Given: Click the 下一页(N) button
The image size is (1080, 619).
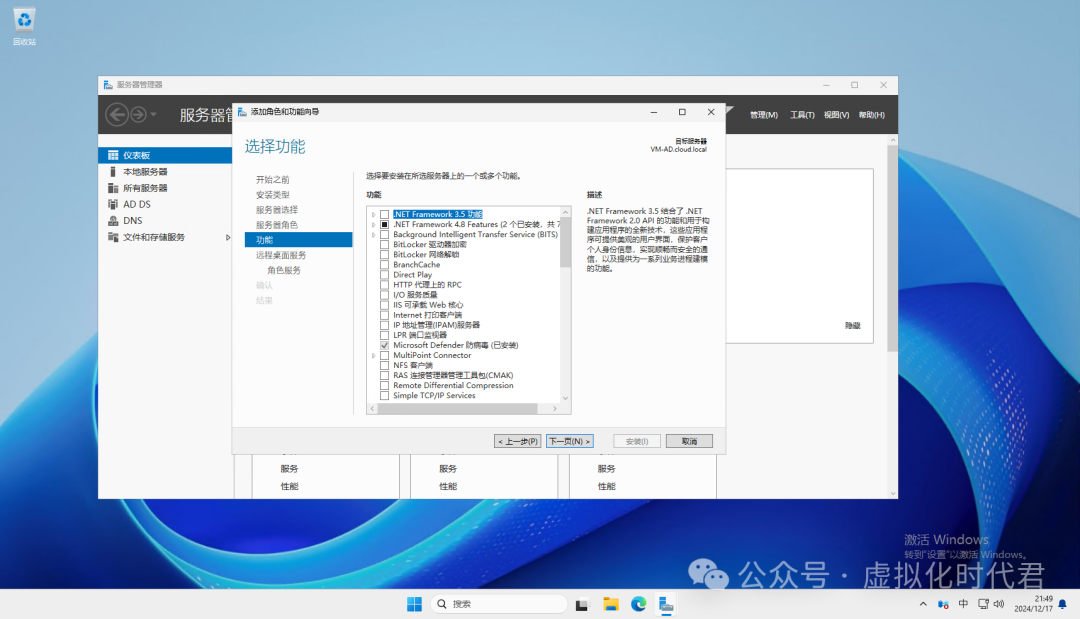Looking at the screenshot, I should tap(570, 441).
